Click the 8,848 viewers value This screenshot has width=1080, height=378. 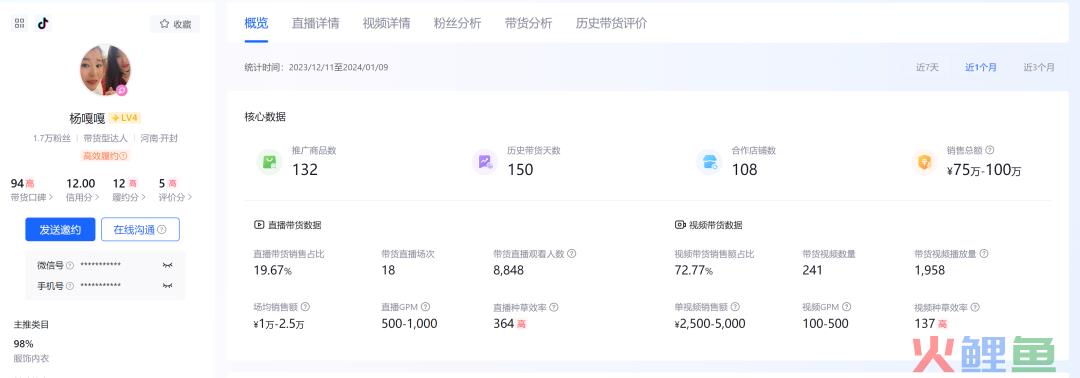508,271
